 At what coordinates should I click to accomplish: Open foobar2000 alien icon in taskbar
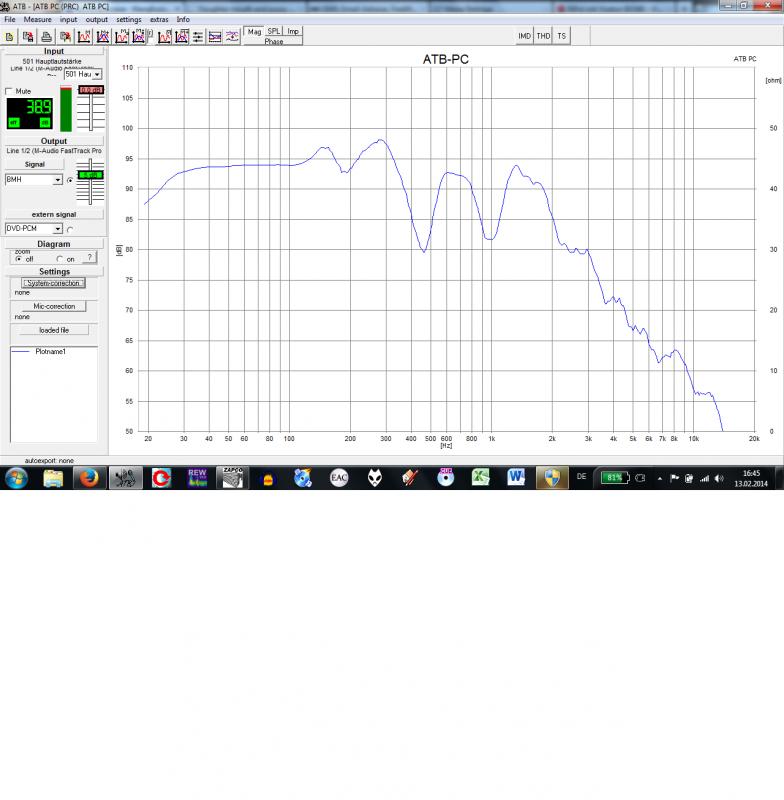[375, 478]
